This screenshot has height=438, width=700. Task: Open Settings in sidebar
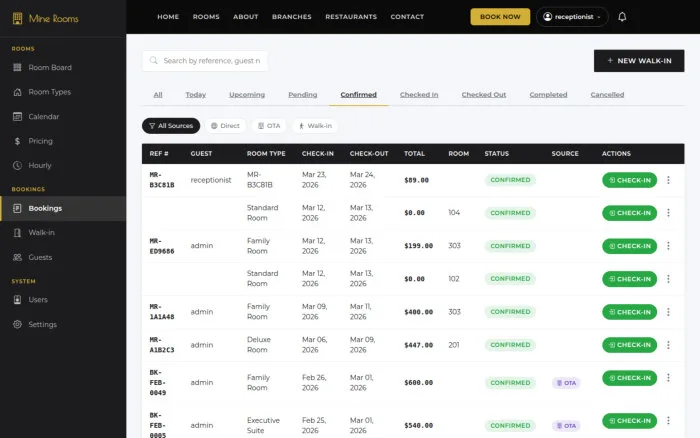(x=63, y=324)
